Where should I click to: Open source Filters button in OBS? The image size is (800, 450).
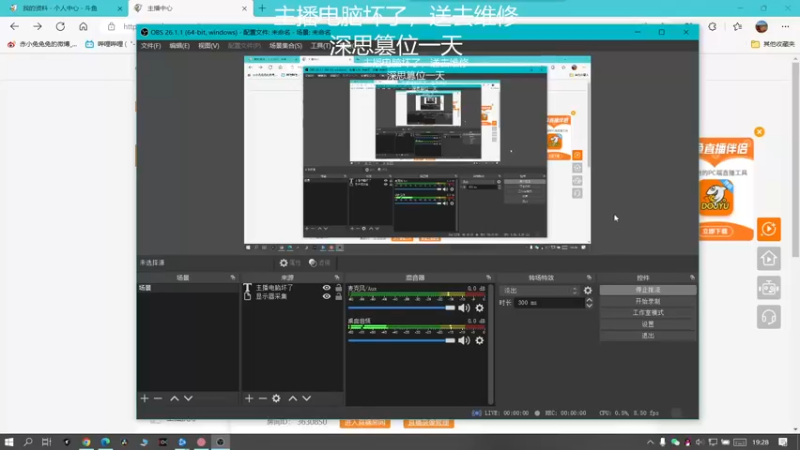click(x=320, y=263)
